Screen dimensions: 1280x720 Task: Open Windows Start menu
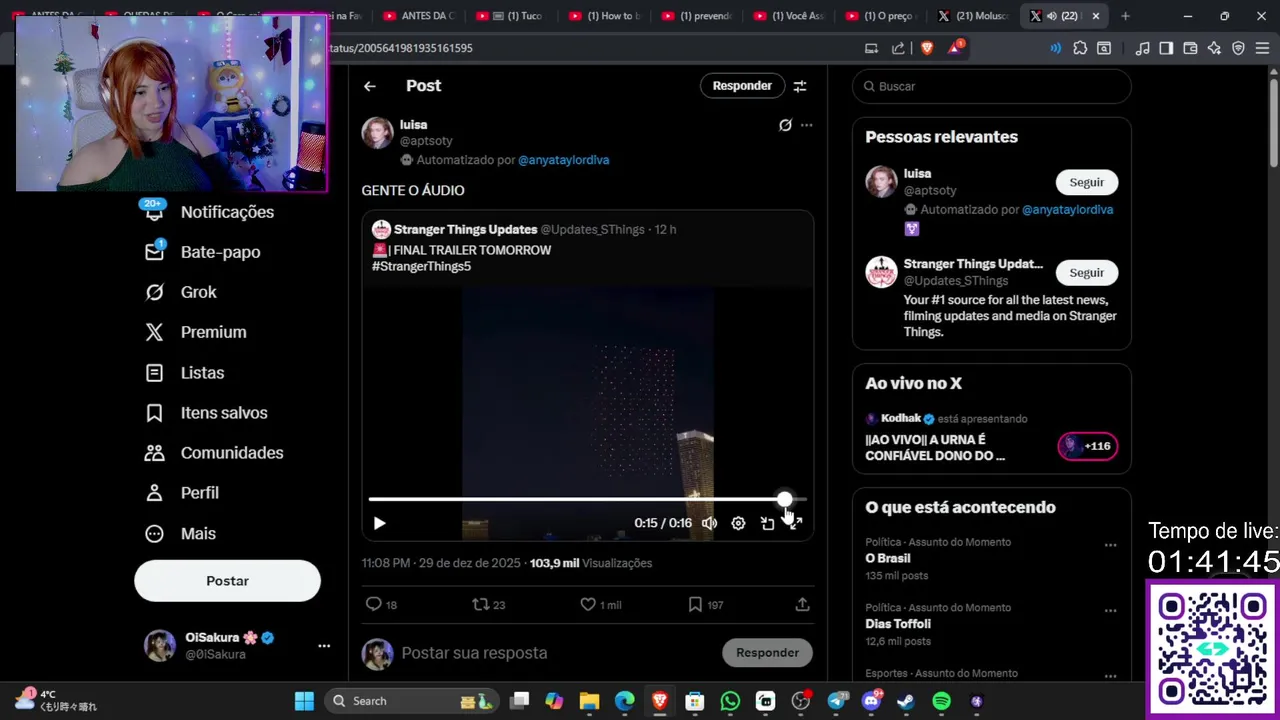pos(304,701)
